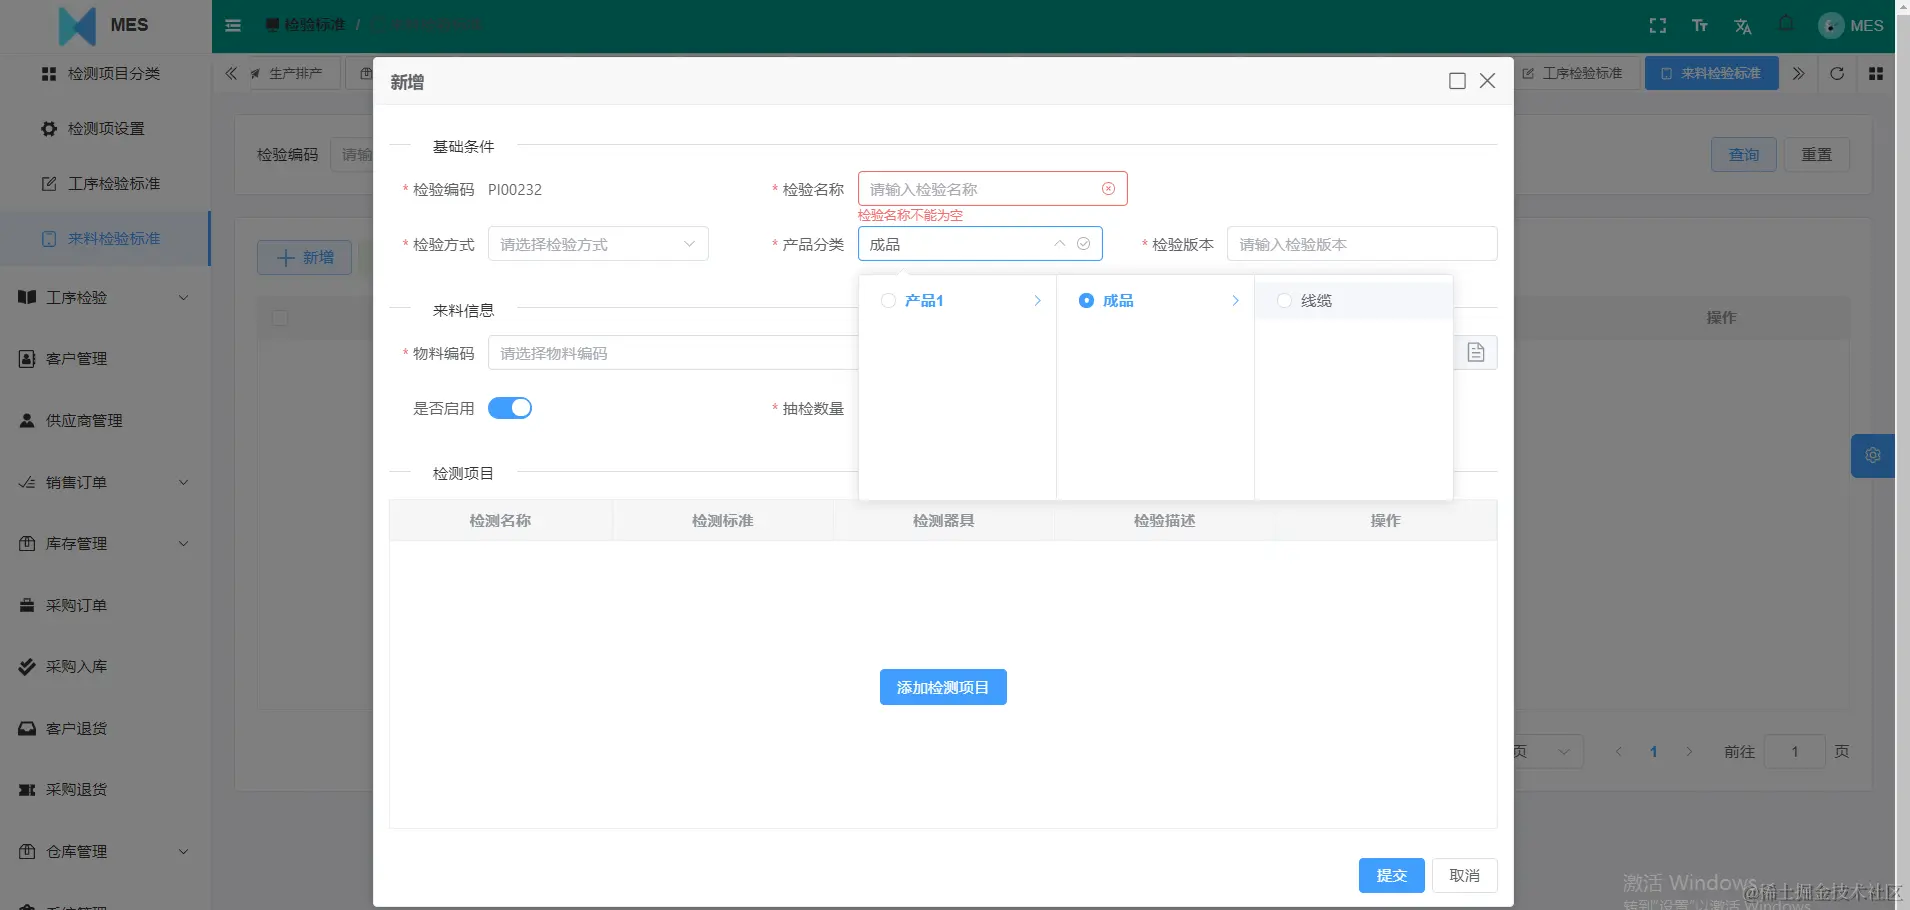The image size is (1910, 910).
Task: Clear the 产品分类 selection with its circle icon
Action: click(x=1083, y=244)
